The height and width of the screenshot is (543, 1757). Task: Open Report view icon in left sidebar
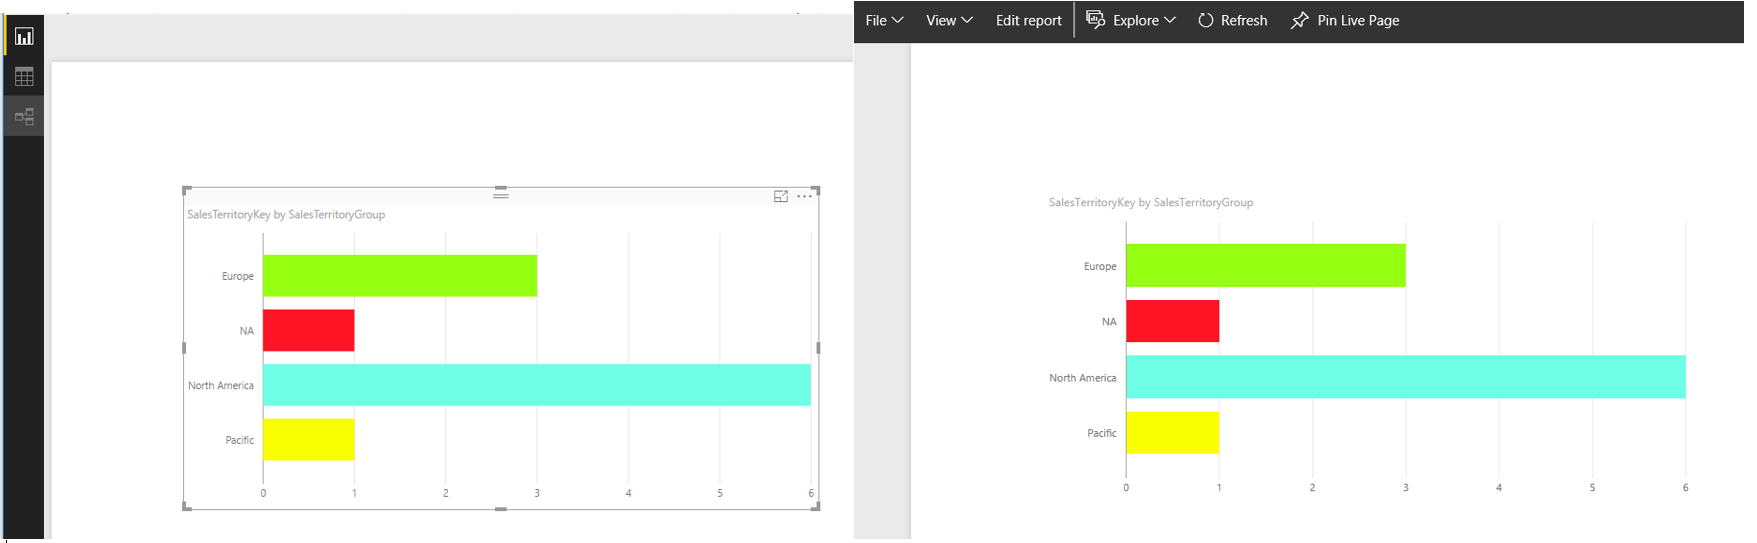click(x=24, y=37)
